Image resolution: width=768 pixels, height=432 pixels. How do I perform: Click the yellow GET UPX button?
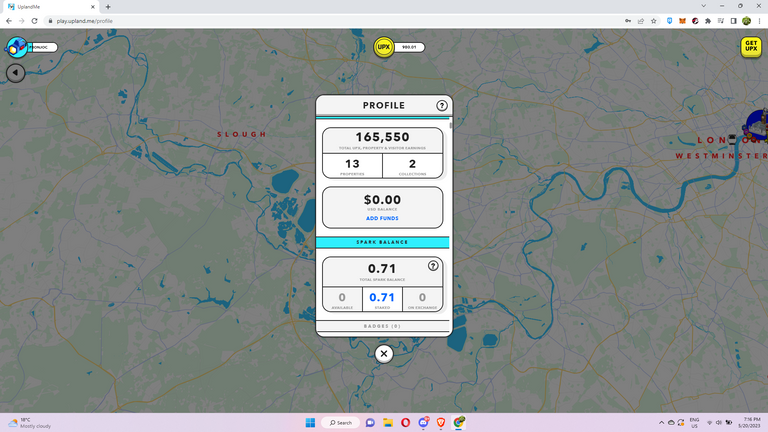click(x=751, y=47)
